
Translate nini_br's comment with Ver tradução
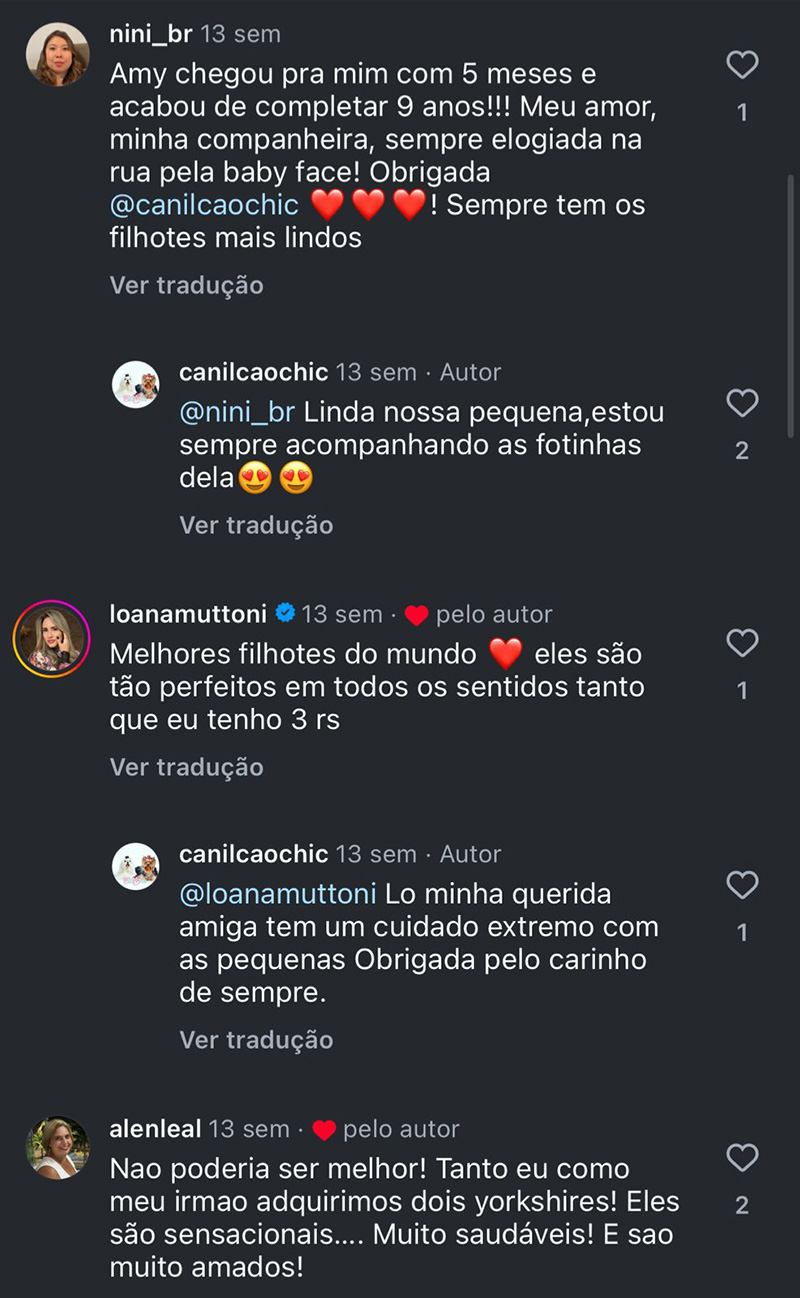(186, 285)
